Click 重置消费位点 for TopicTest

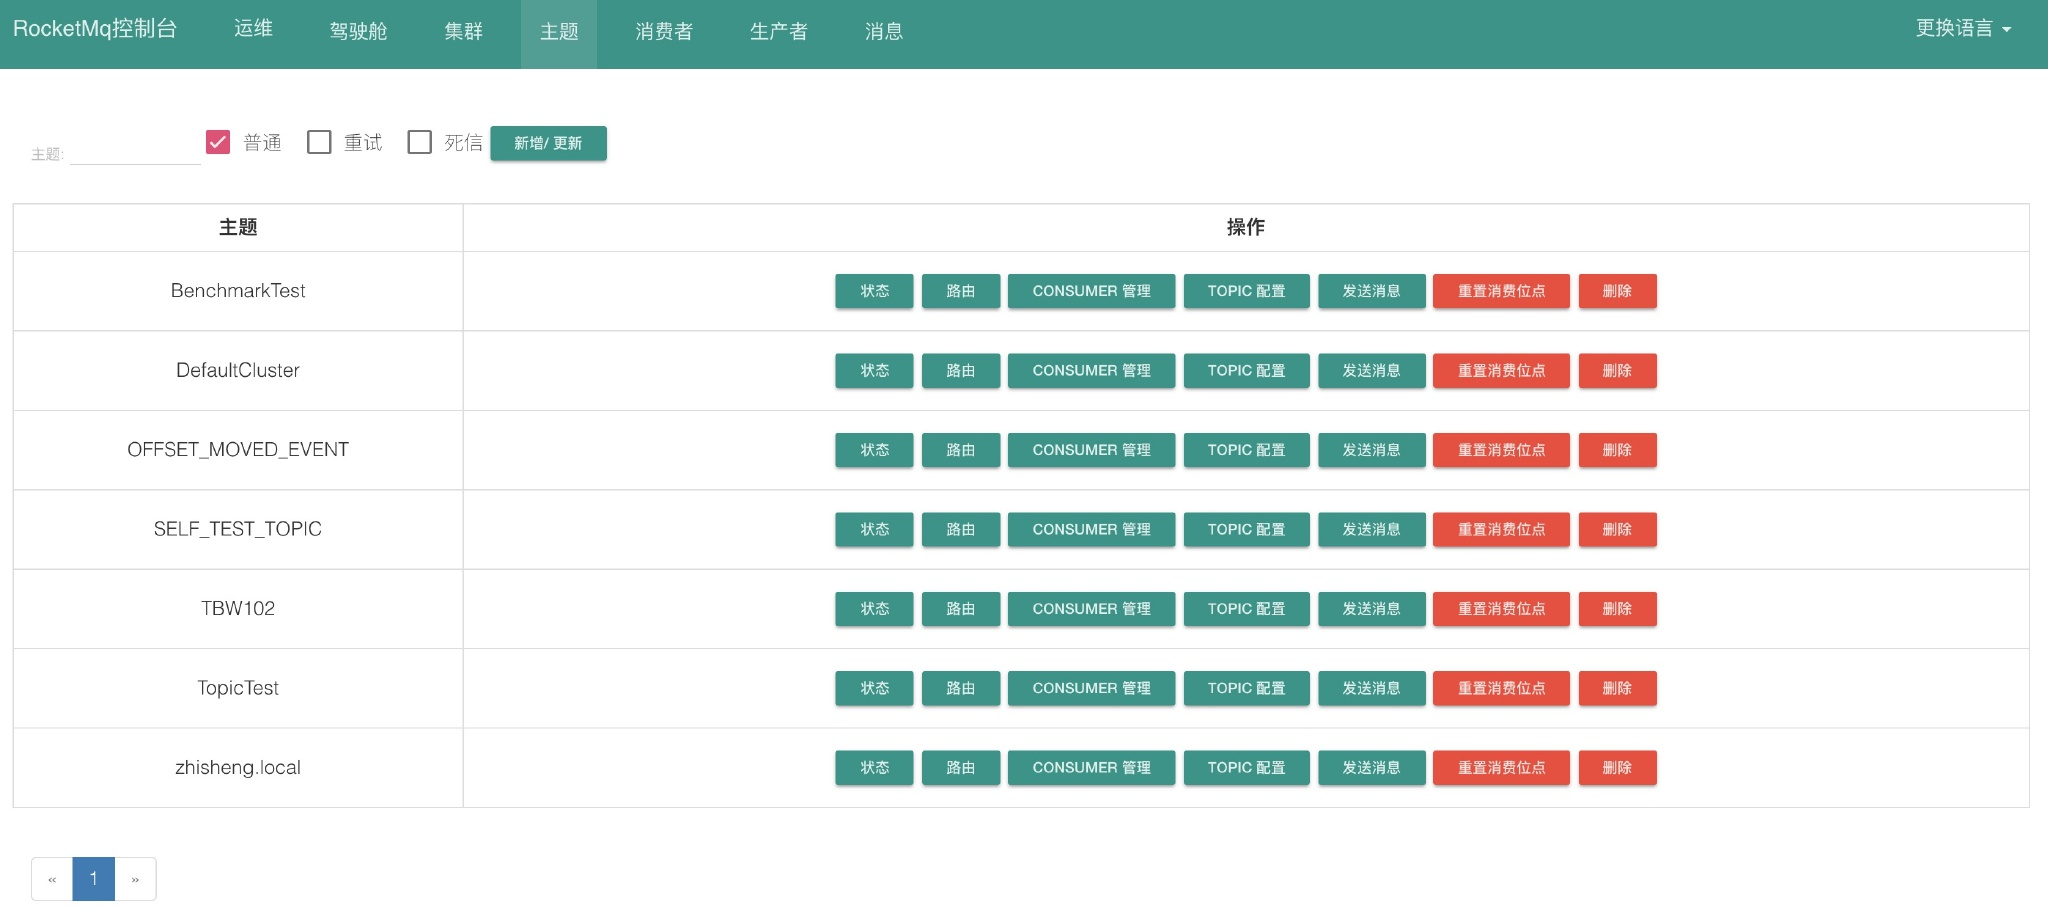click(1501, 688)
